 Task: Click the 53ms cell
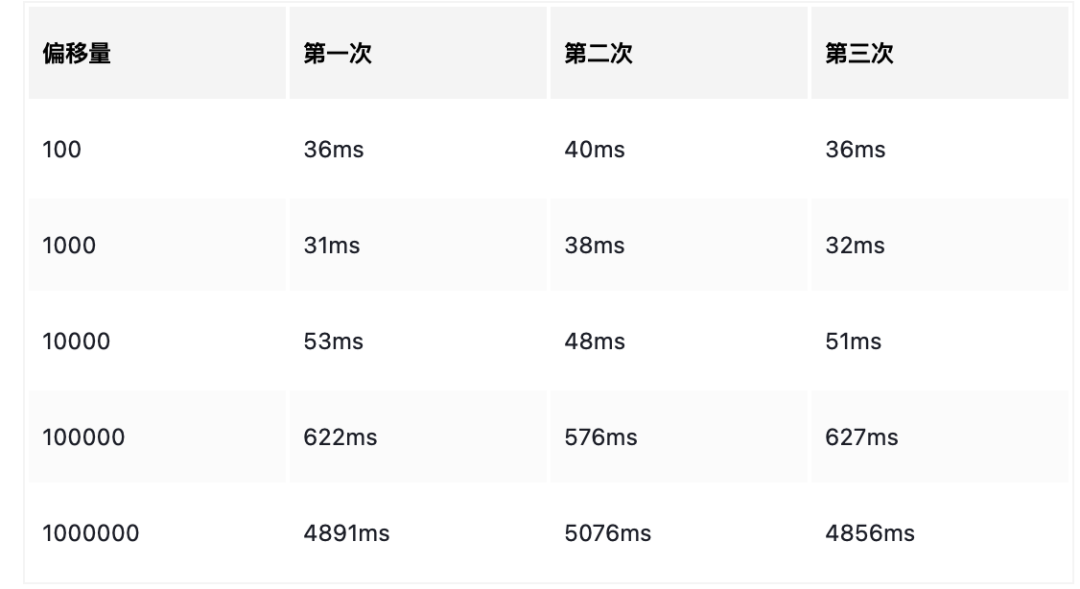click(418, 341)
